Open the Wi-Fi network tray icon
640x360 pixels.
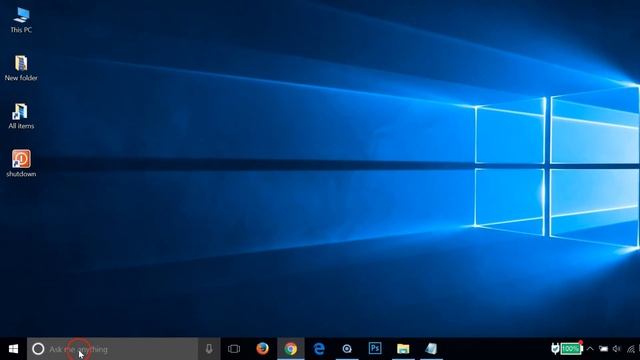click(x=631, y=349)
